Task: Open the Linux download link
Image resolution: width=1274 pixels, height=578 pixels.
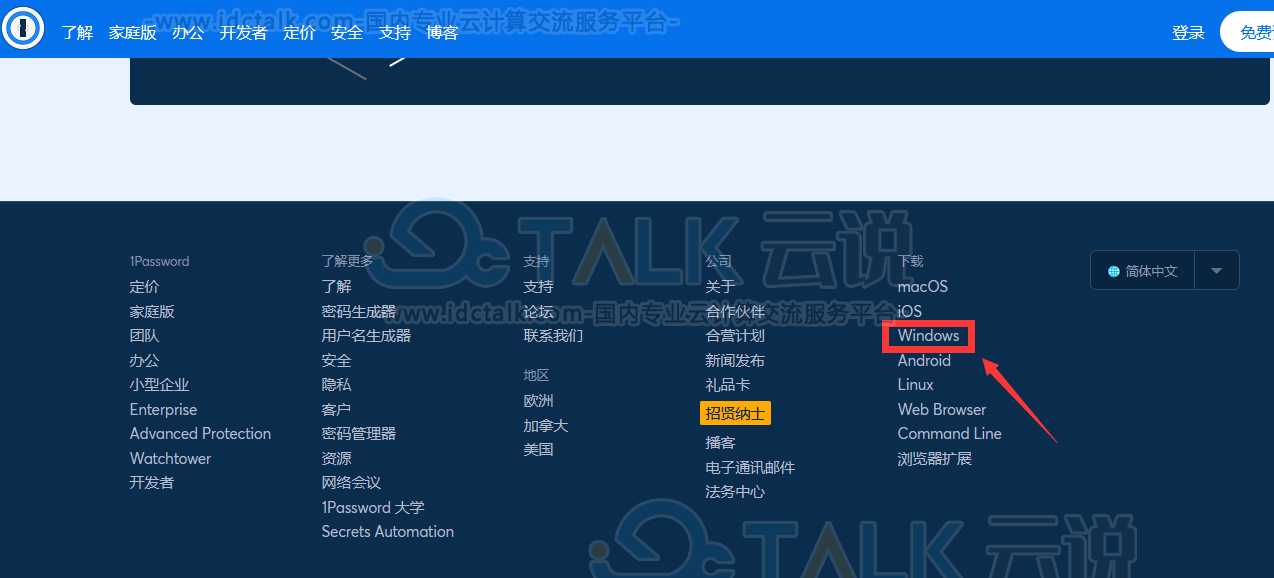Action: pos(916,385)
